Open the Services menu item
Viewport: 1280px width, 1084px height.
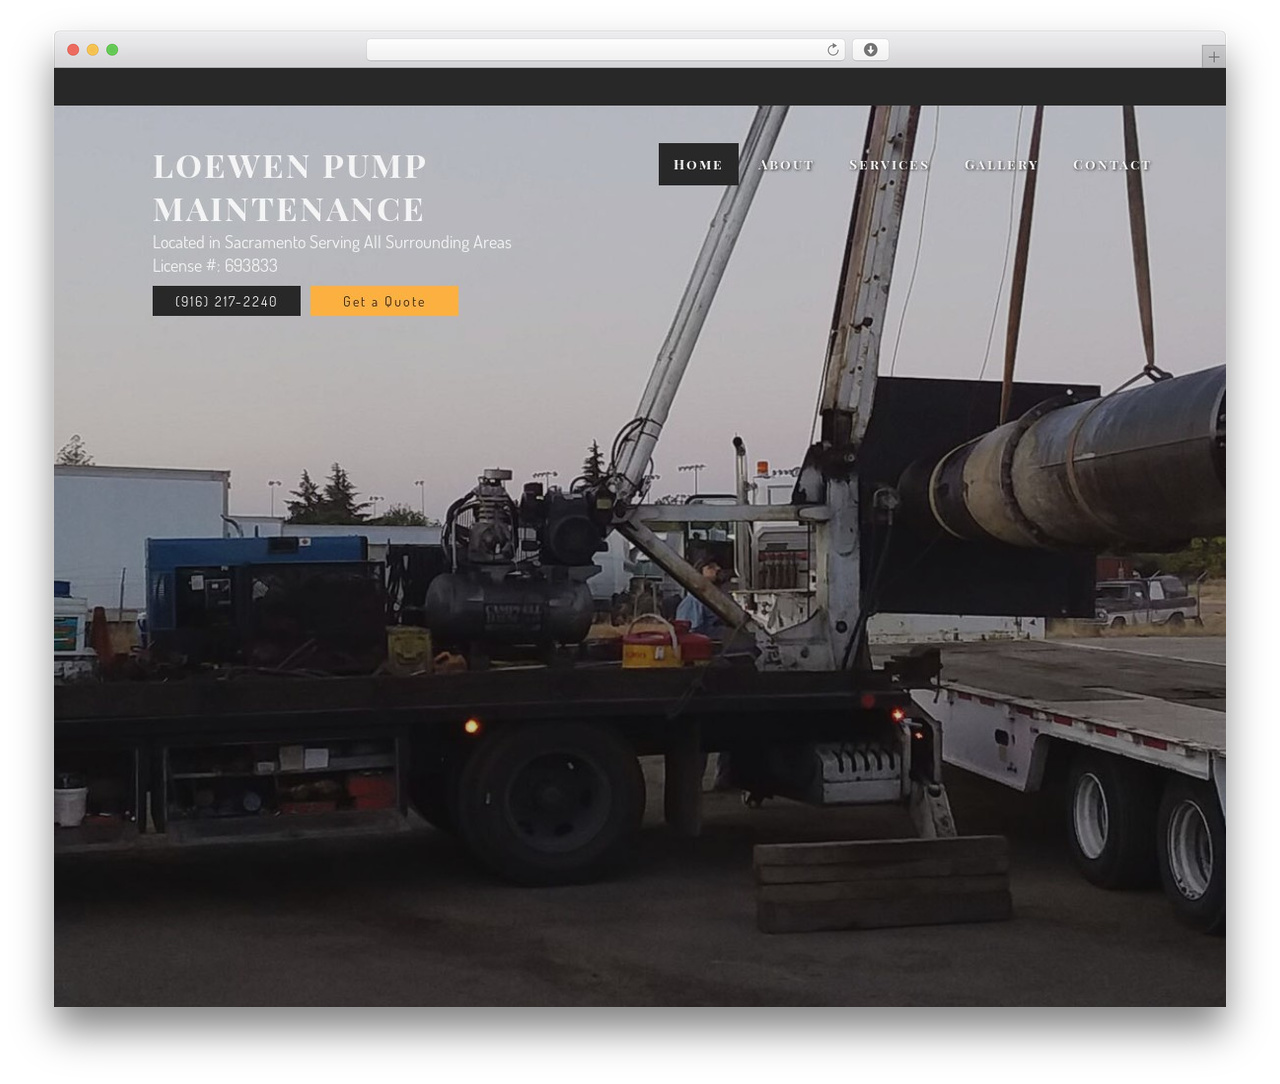[x=889, y=164]
